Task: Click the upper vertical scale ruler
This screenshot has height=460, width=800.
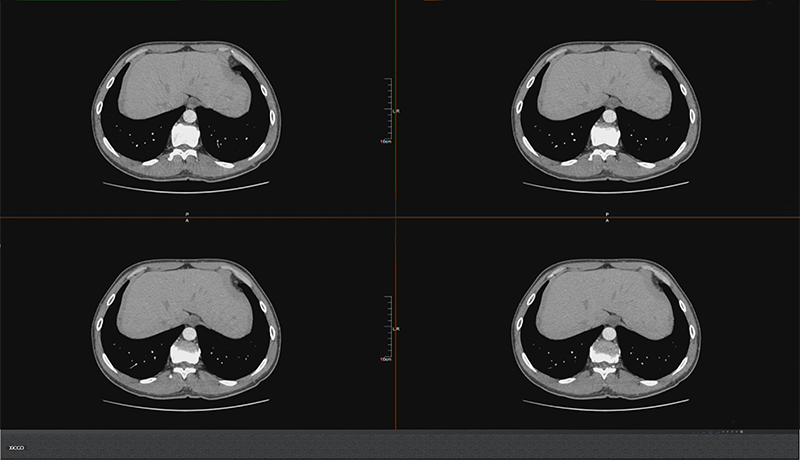Action: (x=391, y=110)
